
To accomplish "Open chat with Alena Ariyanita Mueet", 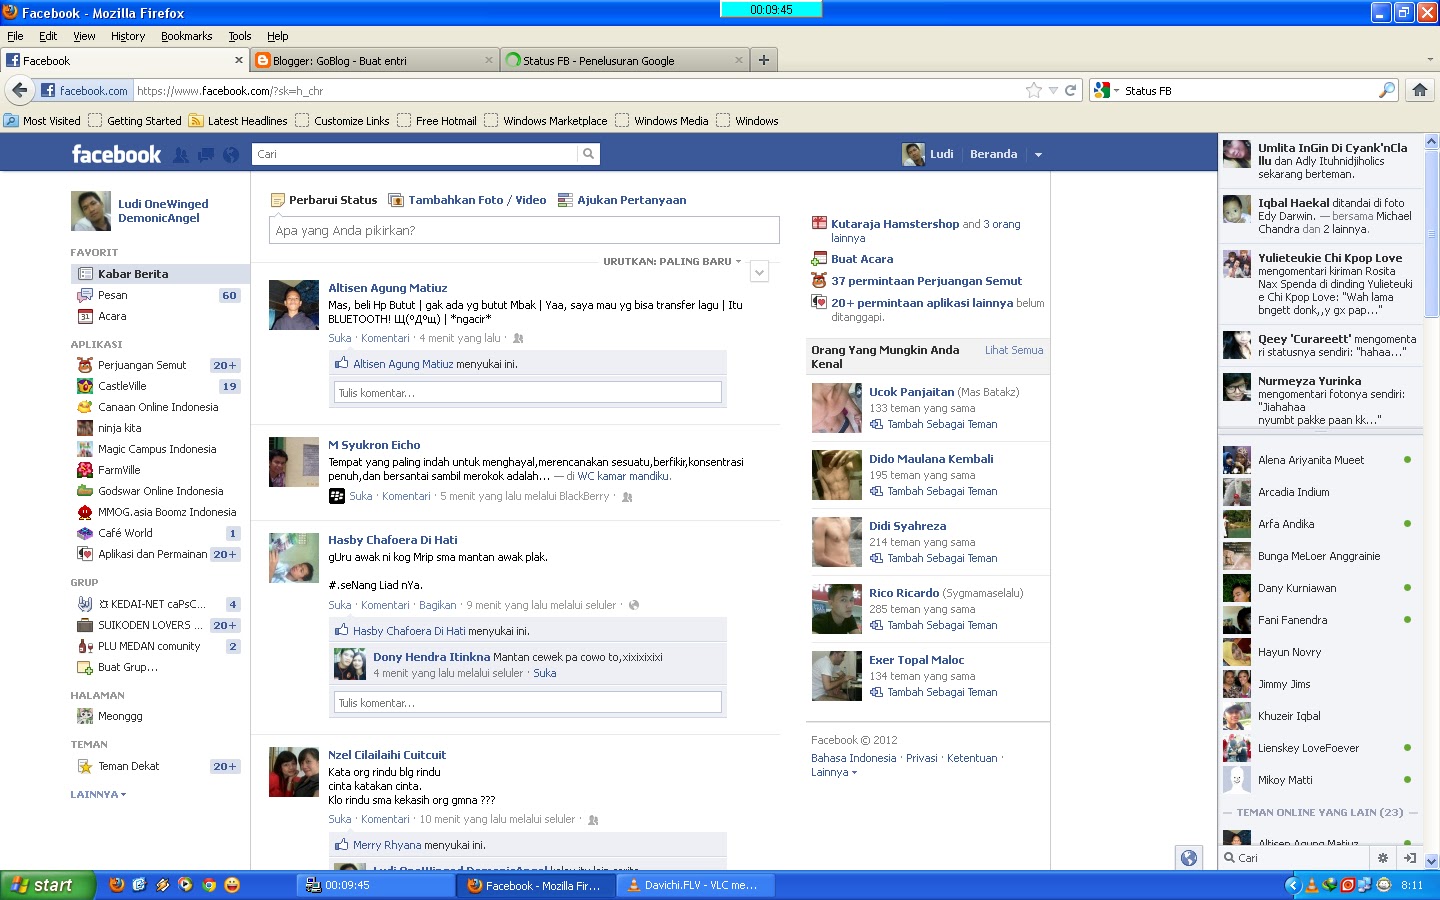I will point(1318,460).
